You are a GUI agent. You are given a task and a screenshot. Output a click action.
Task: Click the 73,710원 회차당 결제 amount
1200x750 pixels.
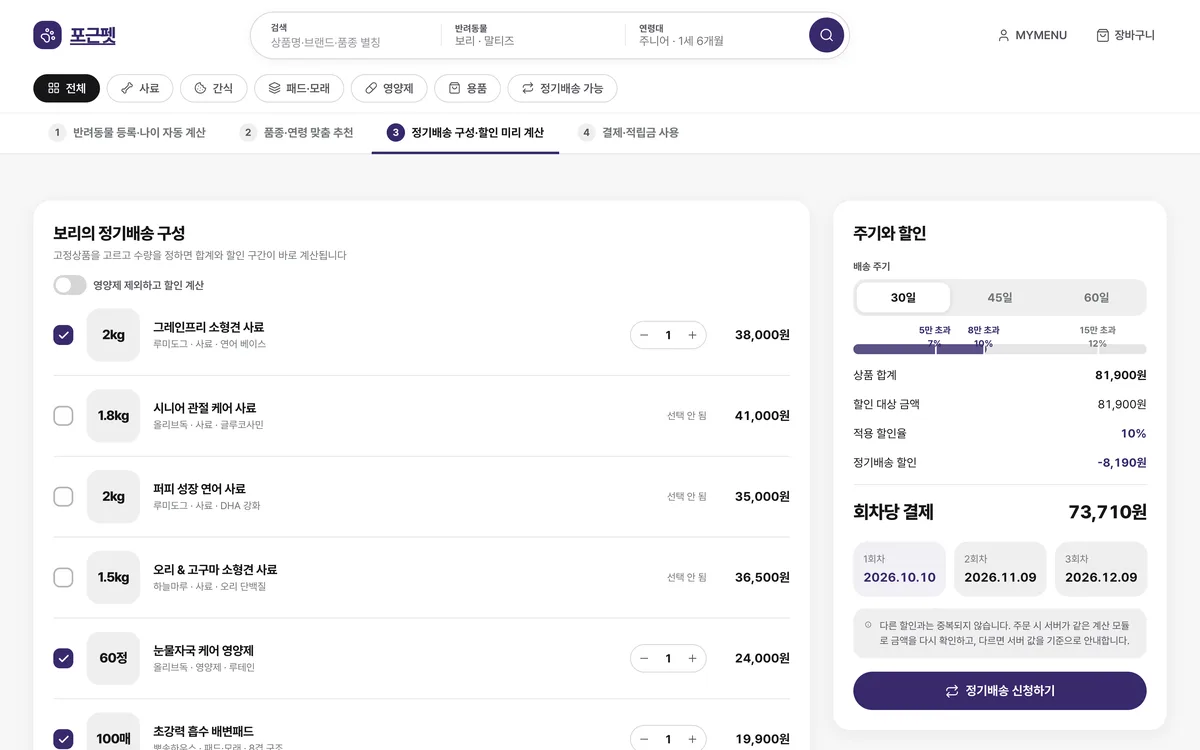pyautogui.click(x=1107, y=512)
